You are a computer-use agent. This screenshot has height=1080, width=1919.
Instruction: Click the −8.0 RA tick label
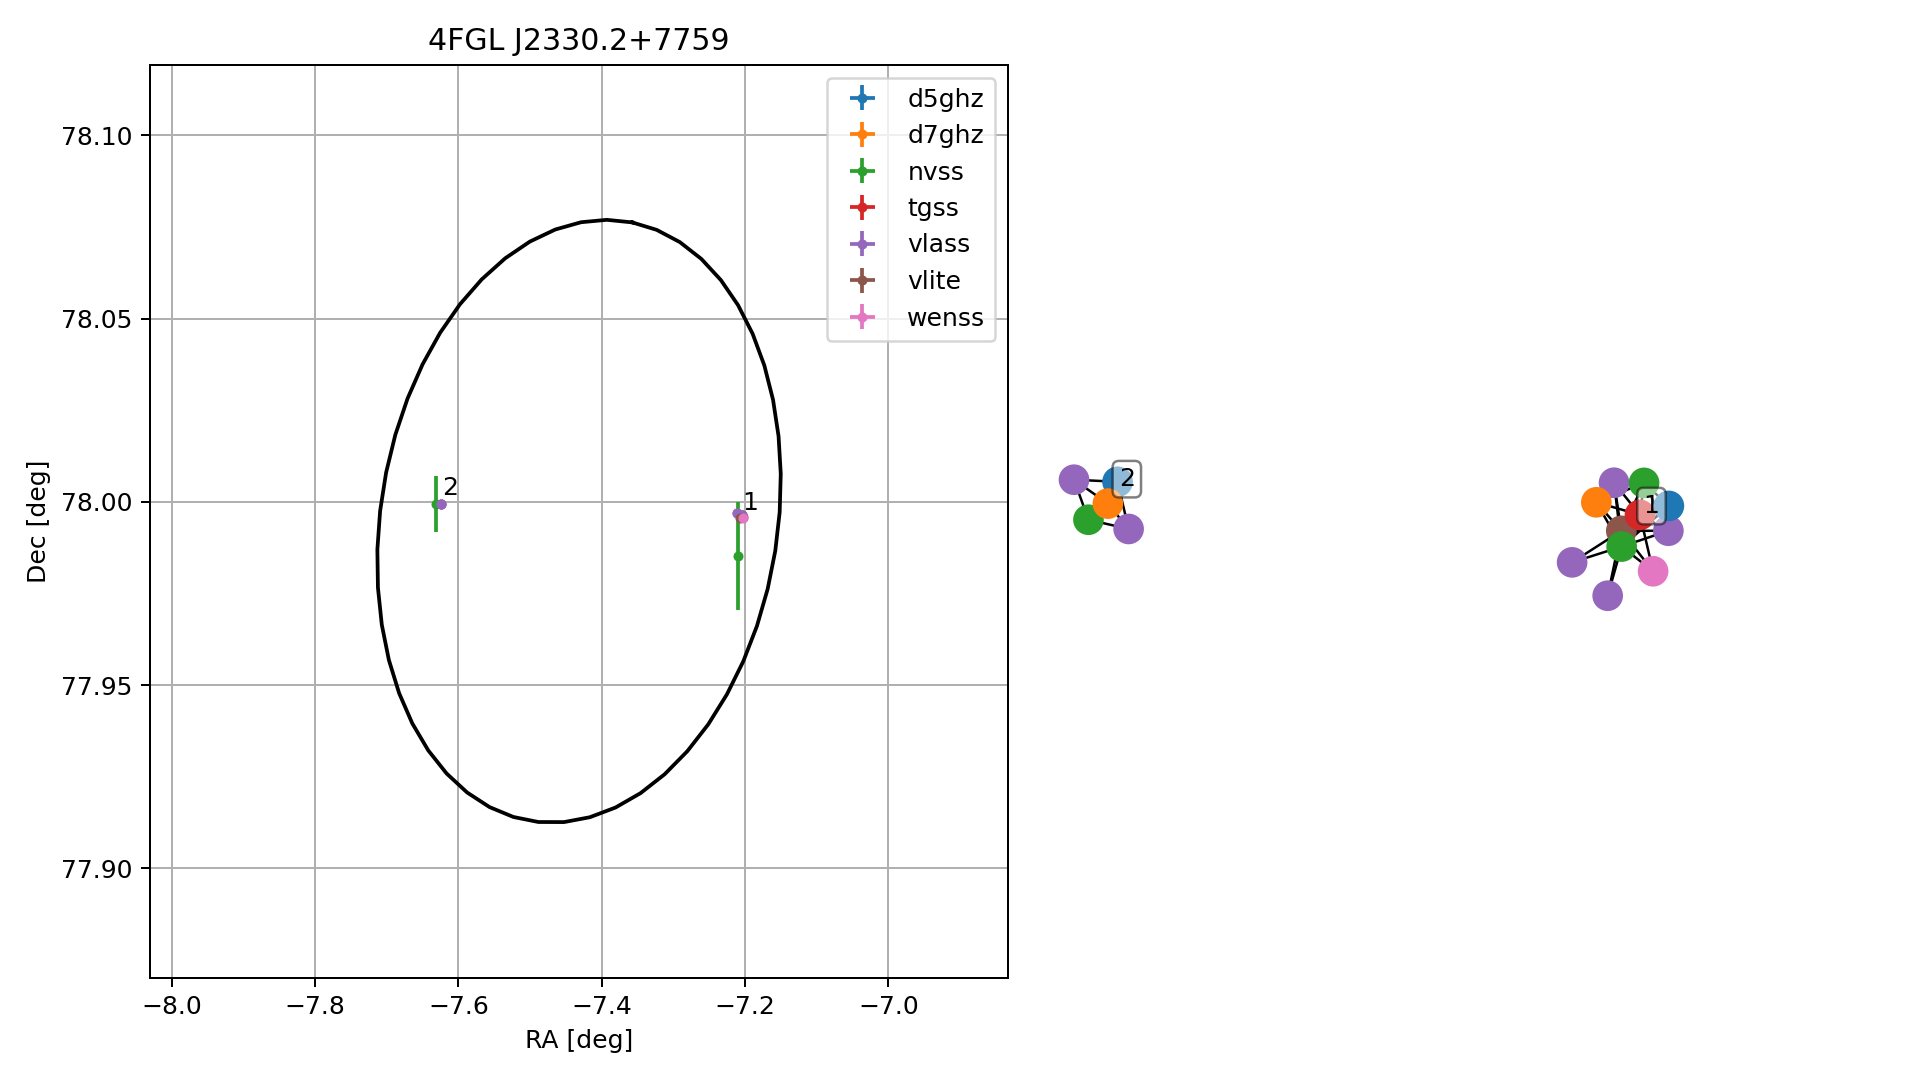(x=172, y=1005)
